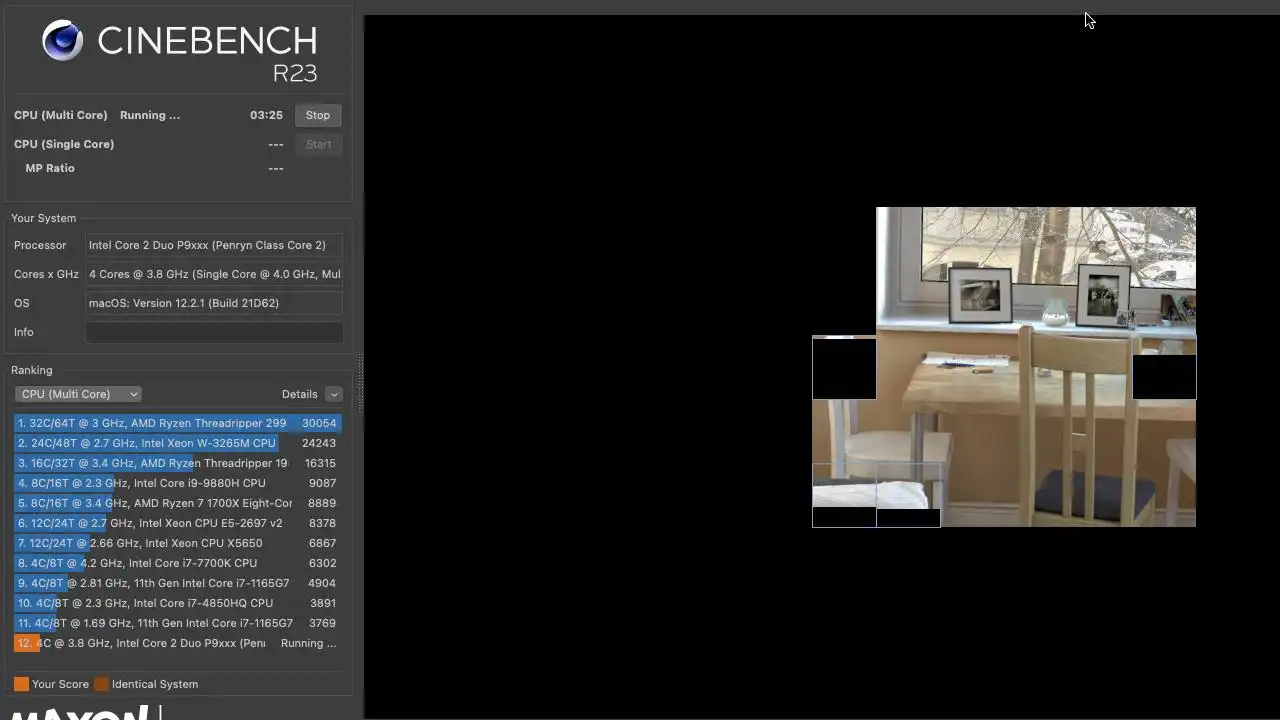Click the greyed-out Single Core Start button
1280x720 pixels.
pos(318,144)
